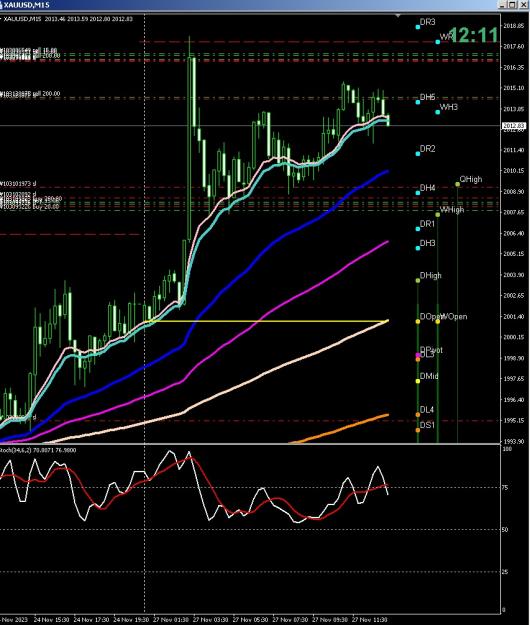Close the XAUUSD,M15 chart window
The height and width of the screenshot is (625, 530).
pos(524,5)
